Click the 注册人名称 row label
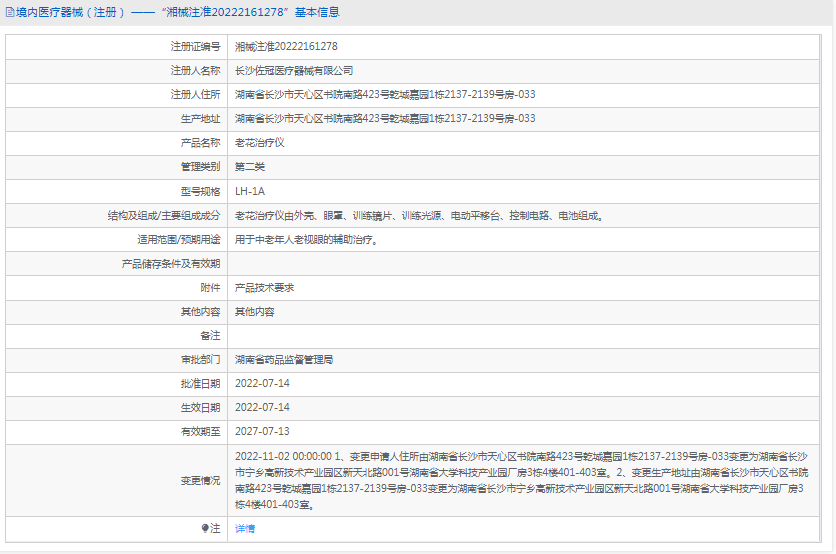836x554 pixels. pyautogui.click(x=195, y=70)
